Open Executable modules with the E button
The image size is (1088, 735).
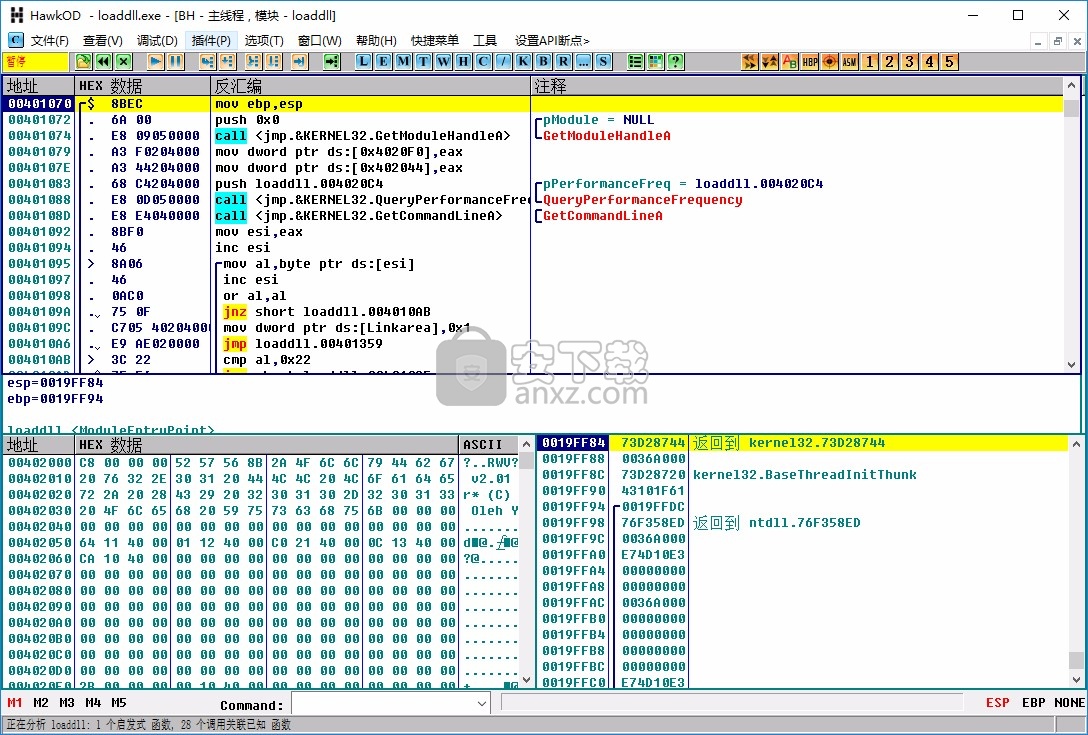[x=383, y=62]
